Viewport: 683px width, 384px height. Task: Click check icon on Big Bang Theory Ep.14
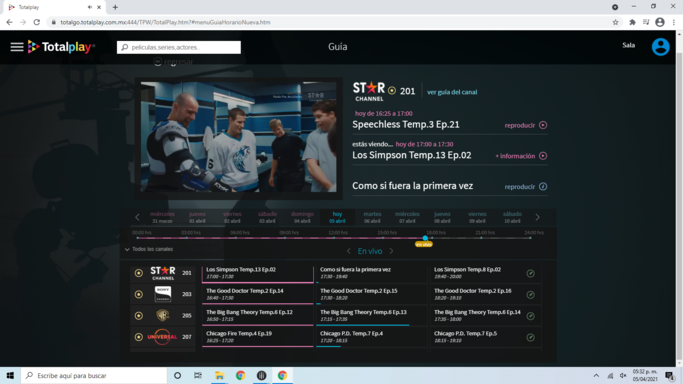pos(531,316)
